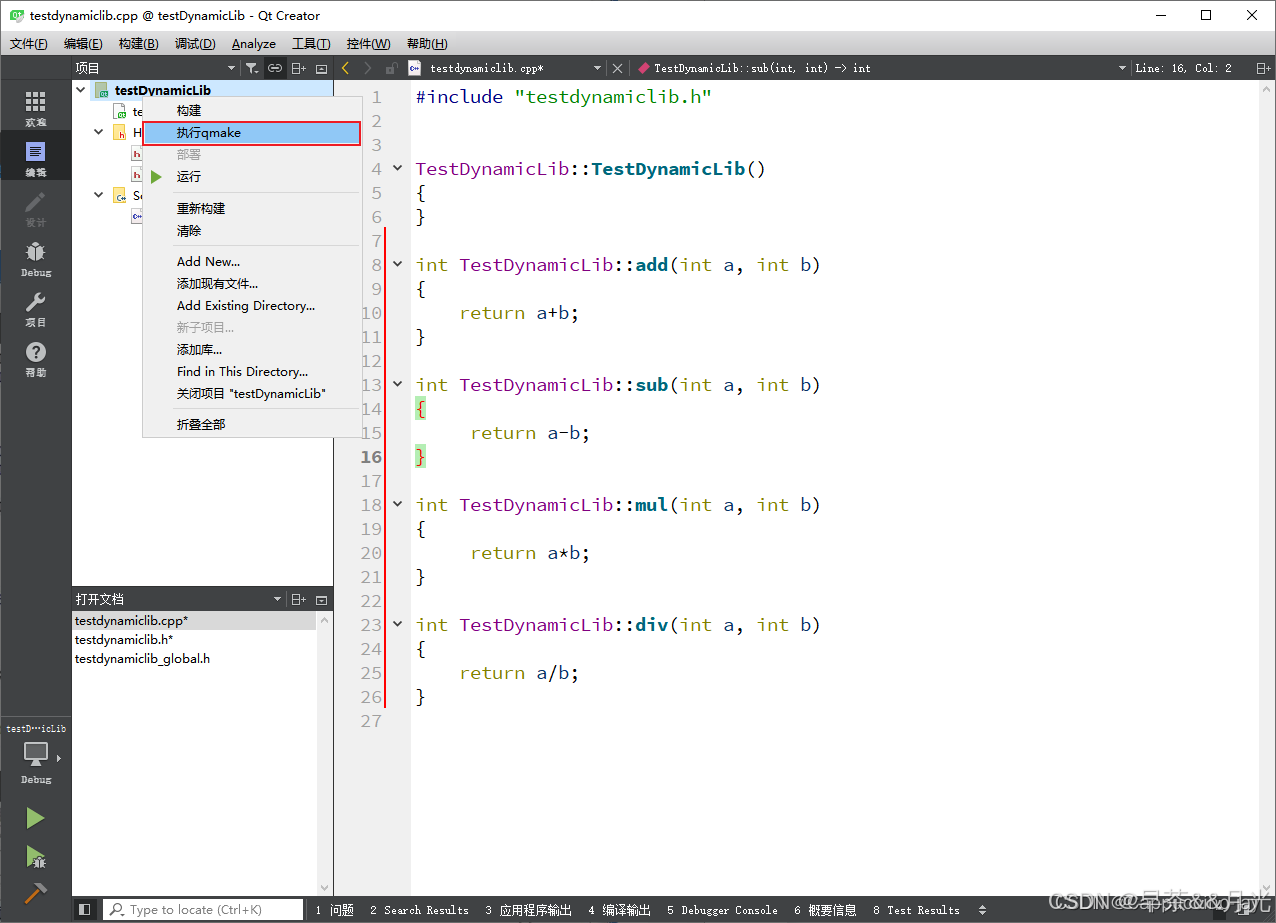Choose 执行qmake from context menu
1276x923 pixels.
pos(251,132)
